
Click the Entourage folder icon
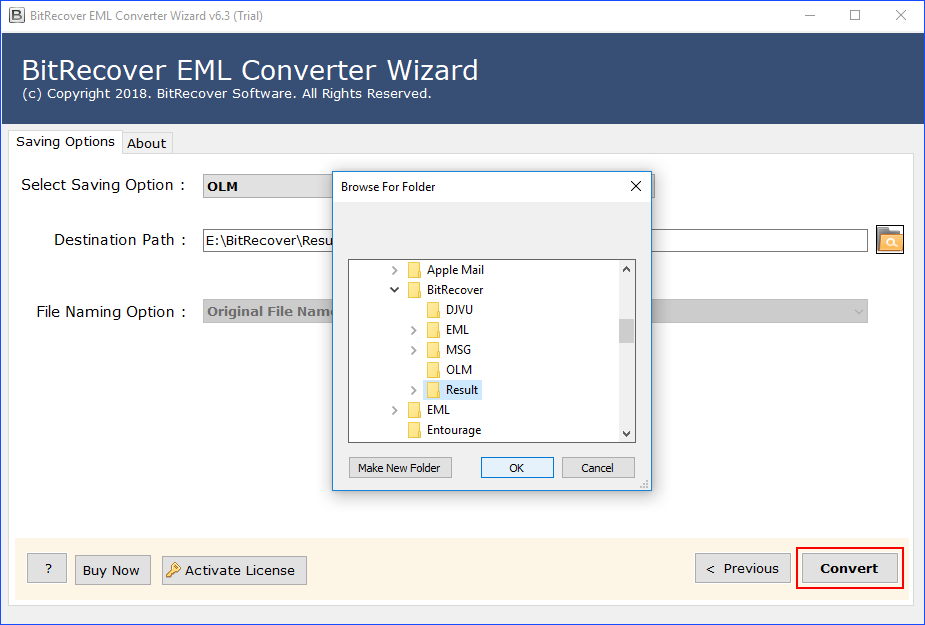tap(414, 430)
